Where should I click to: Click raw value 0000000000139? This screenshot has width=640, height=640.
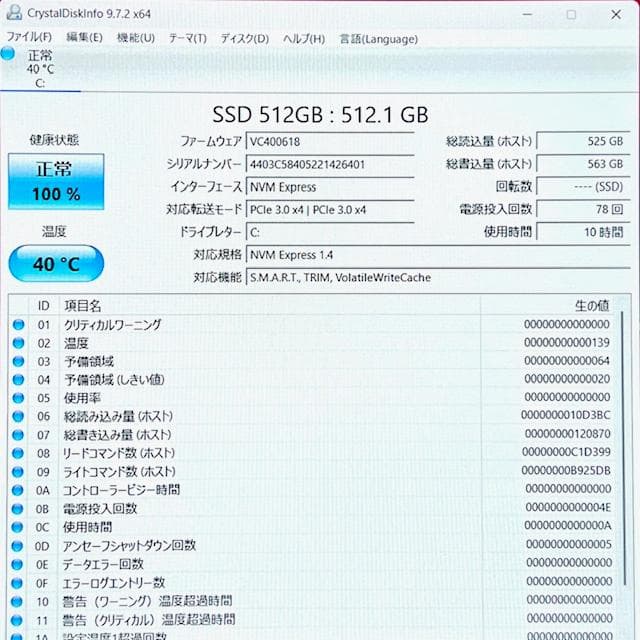[x=567, y=342]
